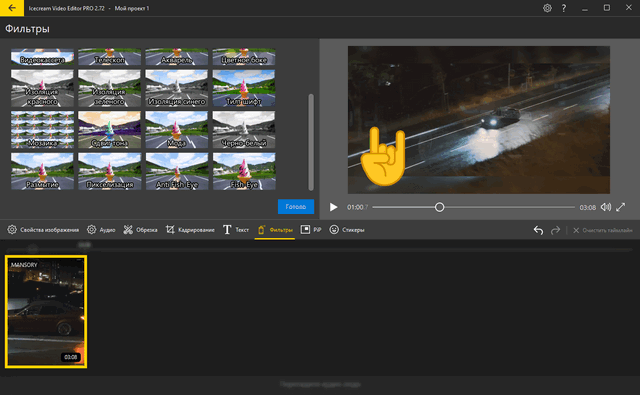The width and height of the screenshot is (640, 395).
Task: Apply the Пикселизация filter
Action: coord(109,171)
